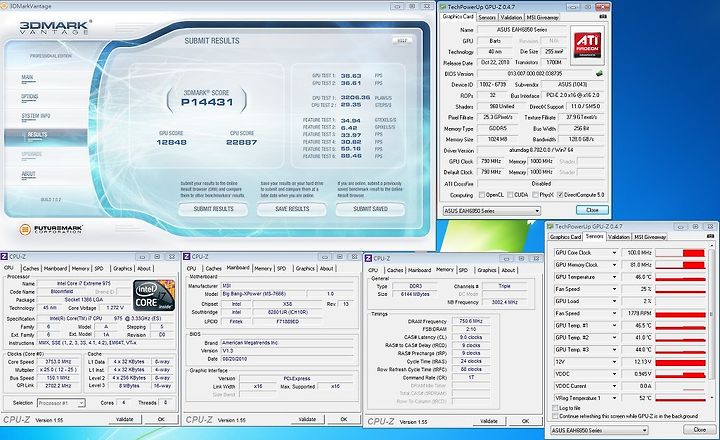Expand the GPU Temperature sensor dropdown

point(614,277)
